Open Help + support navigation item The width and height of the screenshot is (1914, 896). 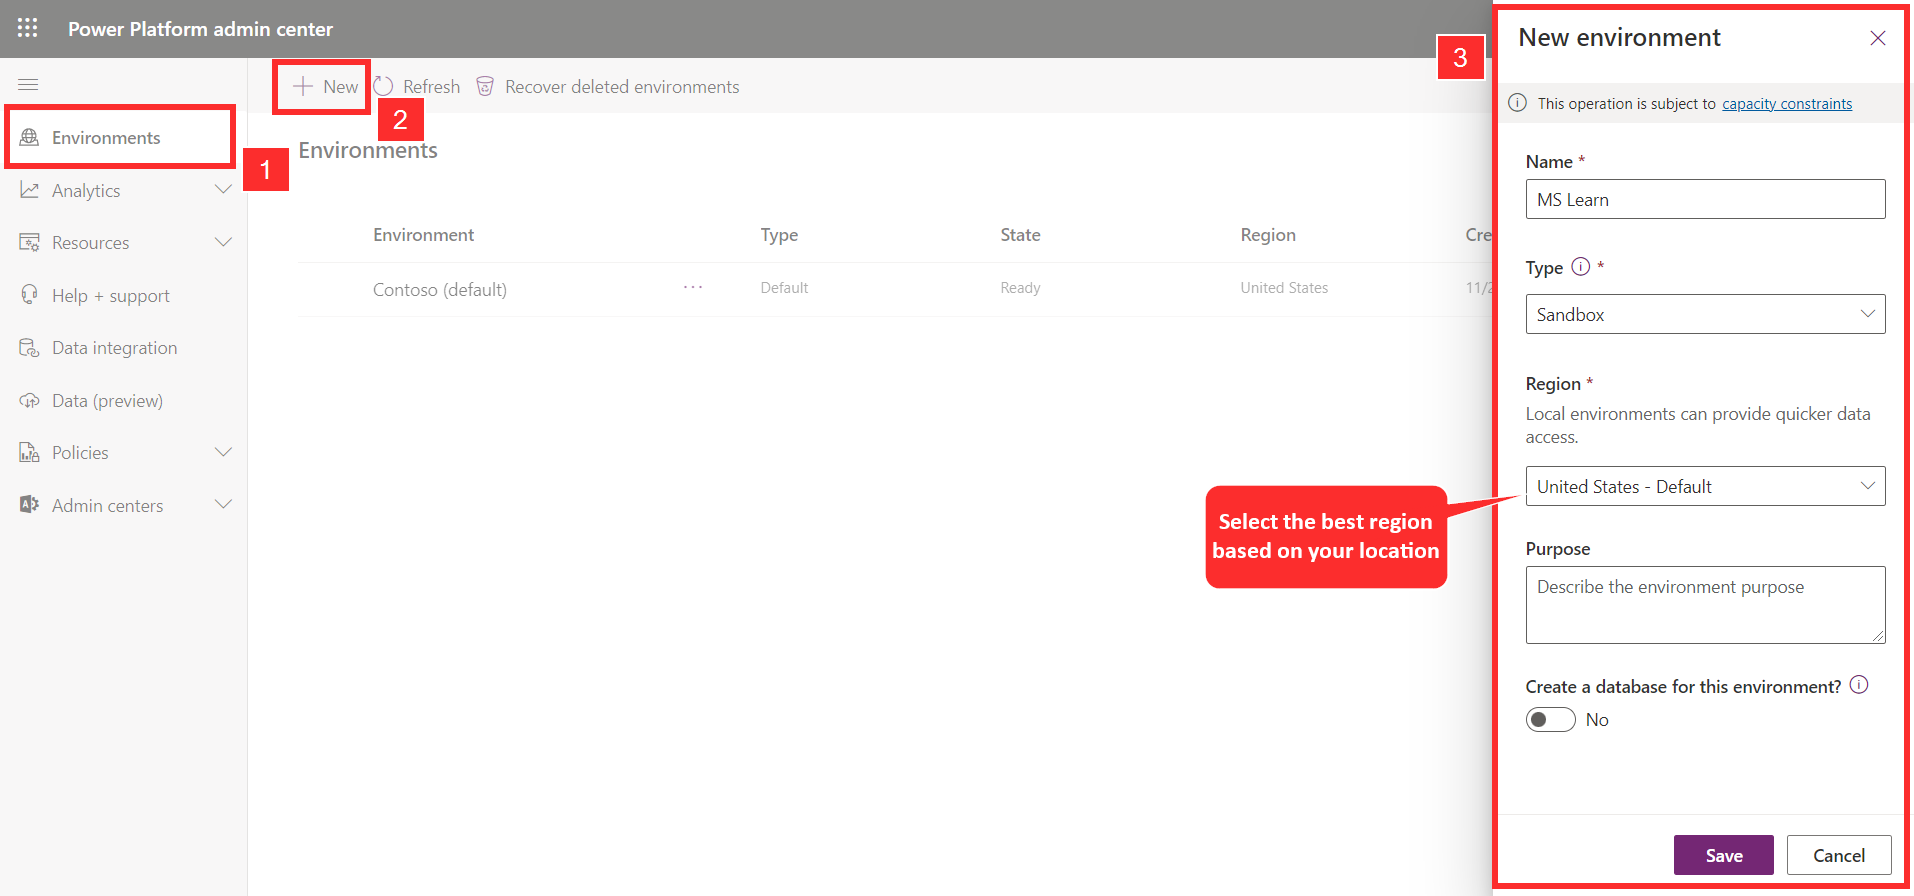(x=111, y=295)
